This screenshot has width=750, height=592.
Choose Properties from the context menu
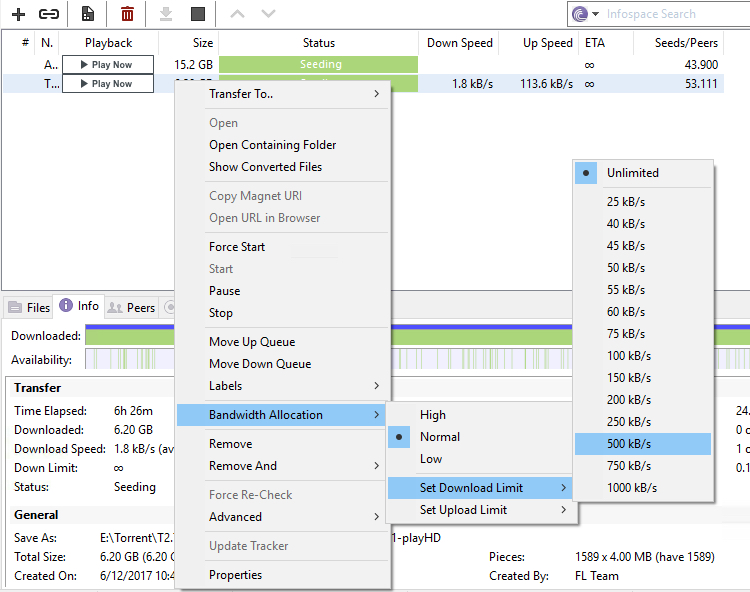click(x=236, y=575)
